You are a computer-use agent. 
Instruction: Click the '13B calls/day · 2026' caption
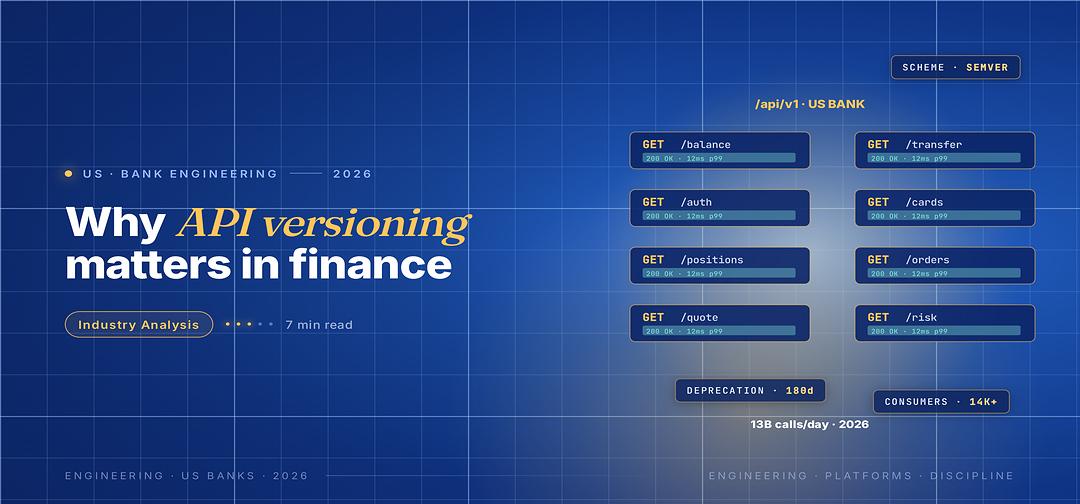pos(809,424)
